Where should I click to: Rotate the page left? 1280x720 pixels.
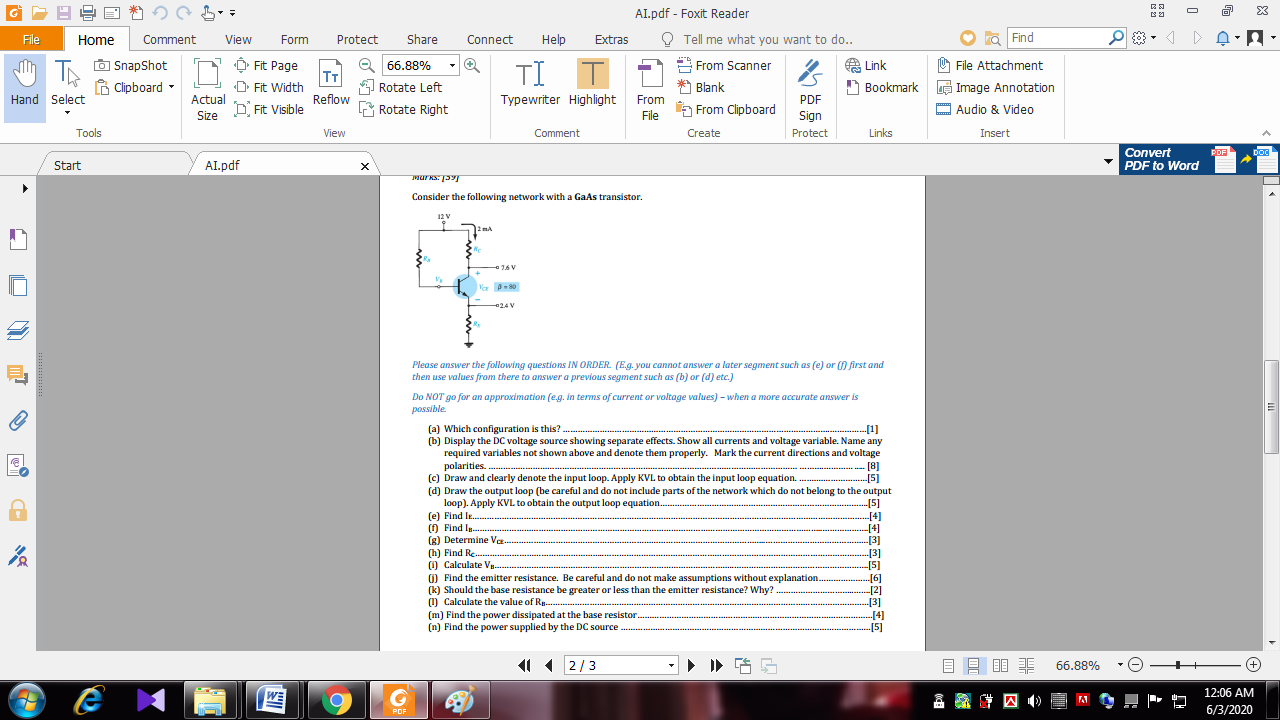[x=400, y=87]
